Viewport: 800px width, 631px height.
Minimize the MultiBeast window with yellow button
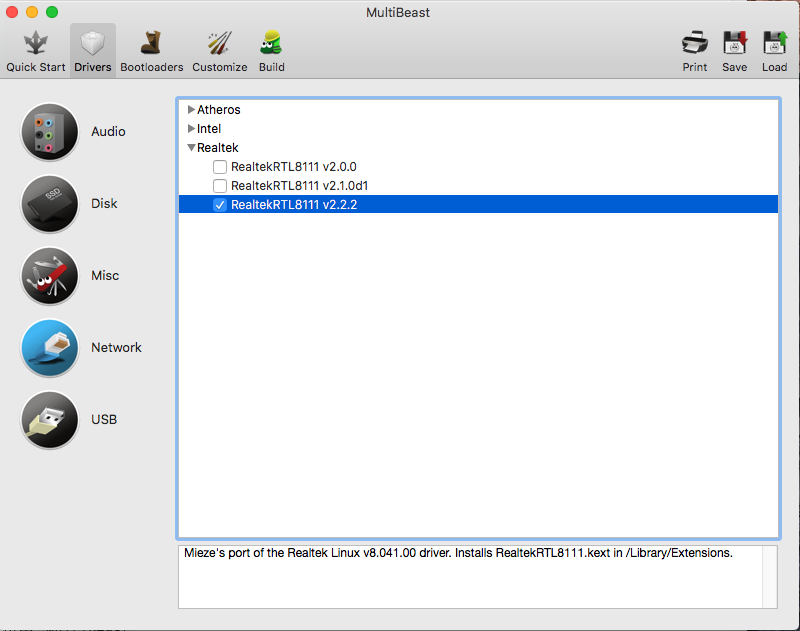tap(32, 12)
